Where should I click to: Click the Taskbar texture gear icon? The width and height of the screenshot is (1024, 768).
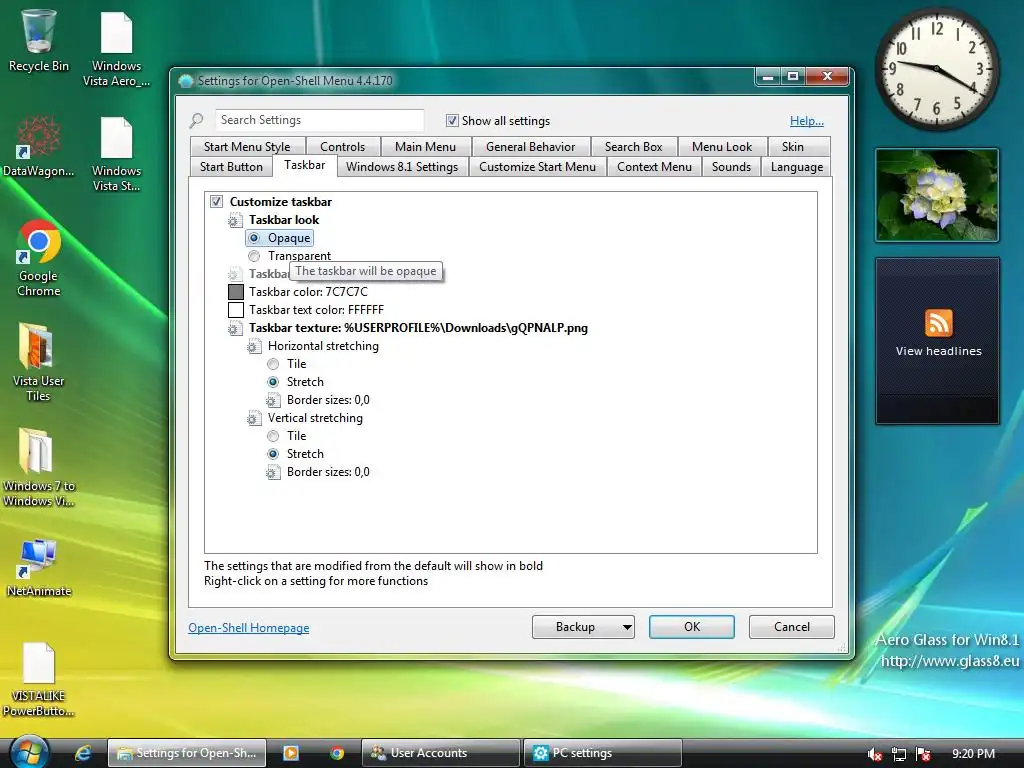(234, 328)
